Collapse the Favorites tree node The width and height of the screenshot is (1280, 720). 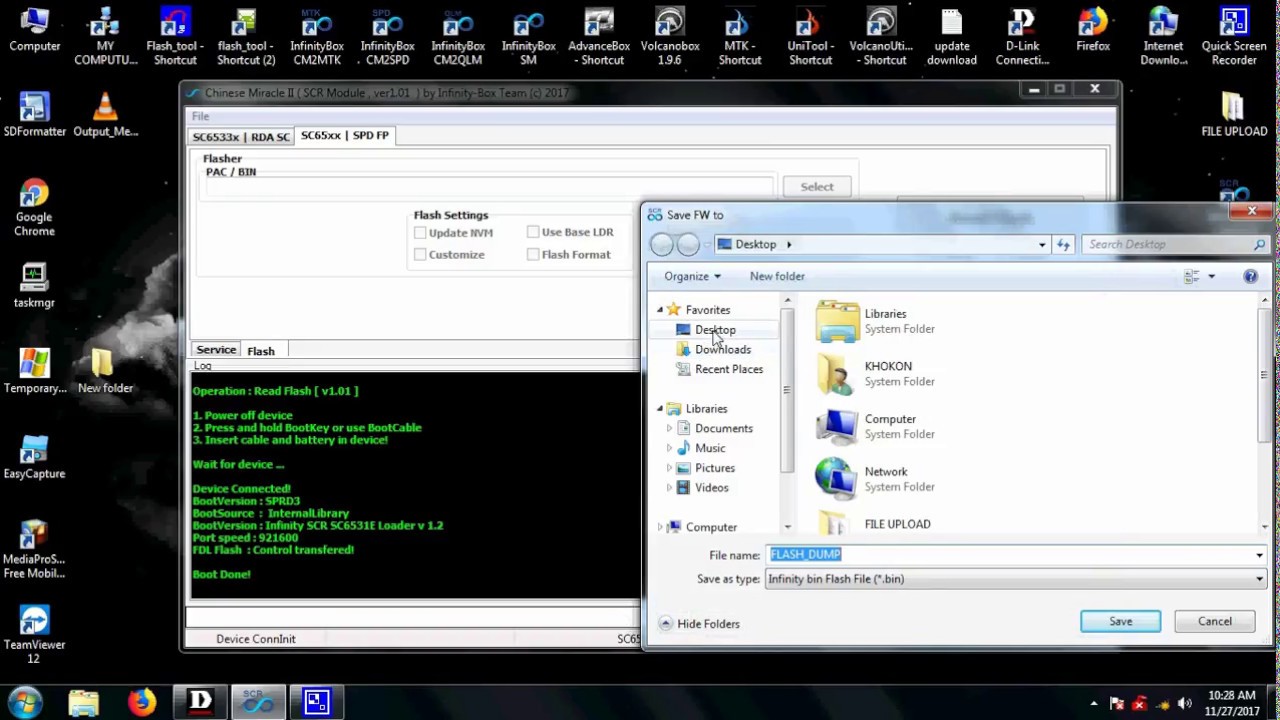point(660,310)
